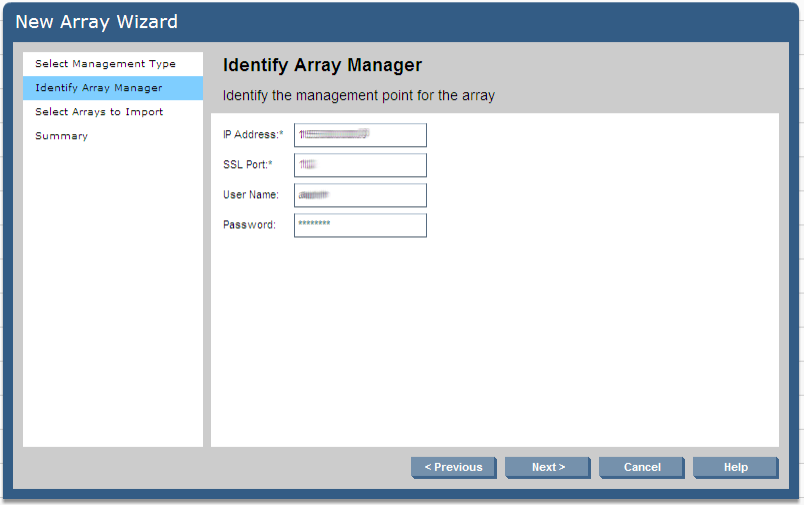Focus the User Name input field

360,195
